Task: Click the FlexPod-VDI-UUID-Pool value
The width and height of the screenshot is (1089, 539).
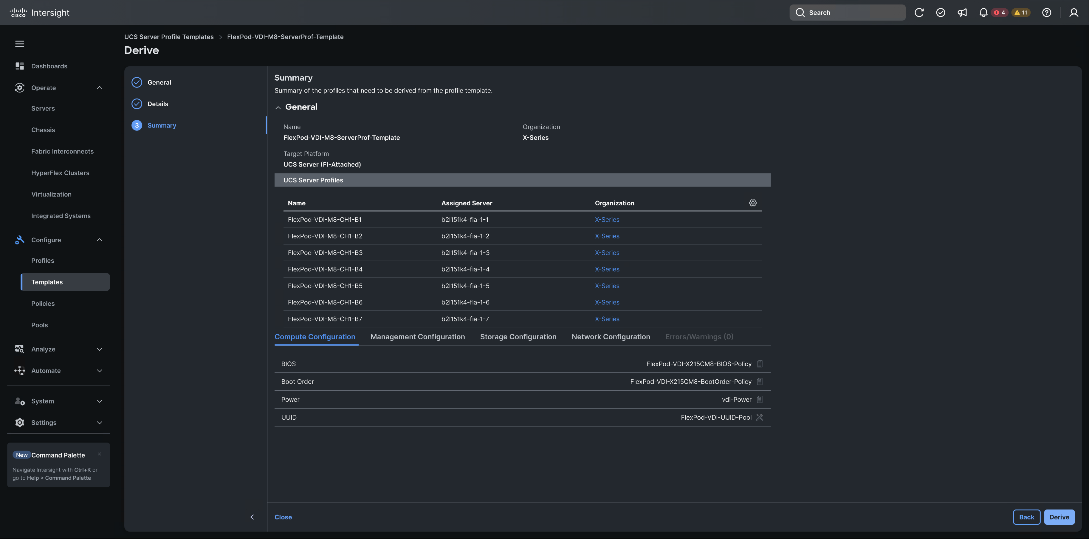Action: pyautogui.click(x=716, y=417)
